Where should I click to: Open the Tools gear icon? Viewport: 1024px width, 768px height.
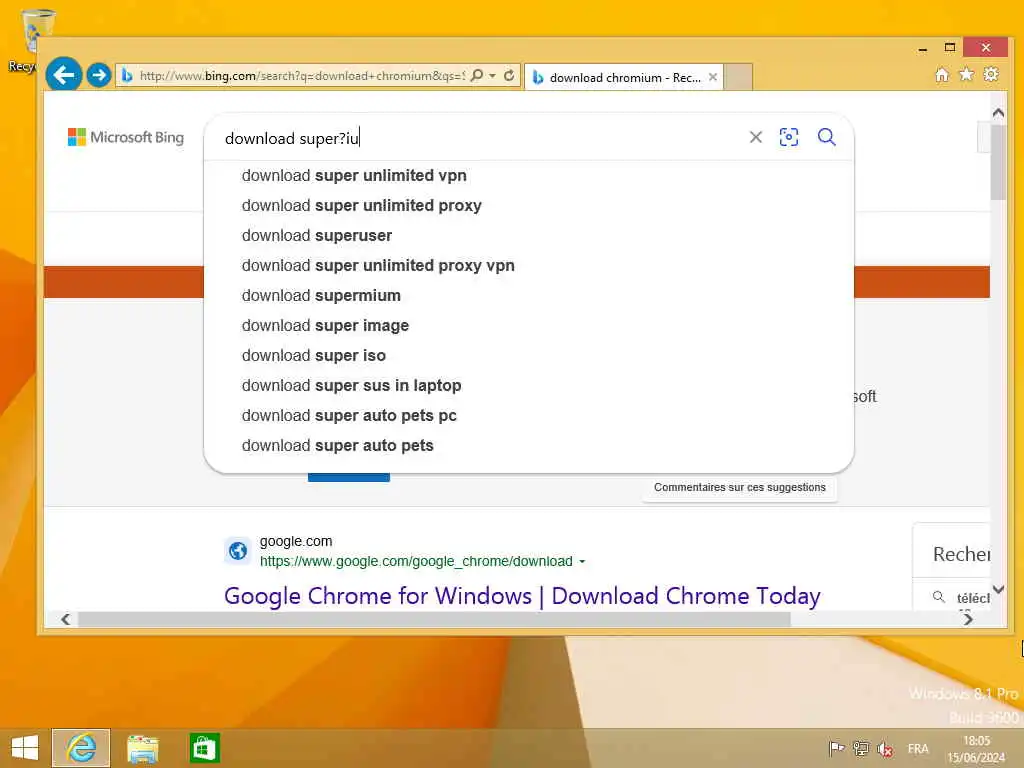click(991, 74)
